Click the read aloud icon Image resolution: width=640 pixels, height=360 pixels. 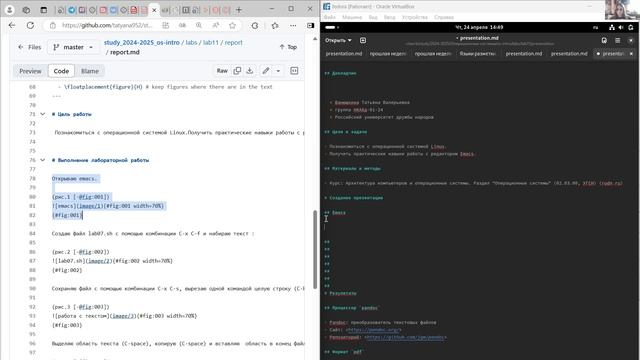216,25
